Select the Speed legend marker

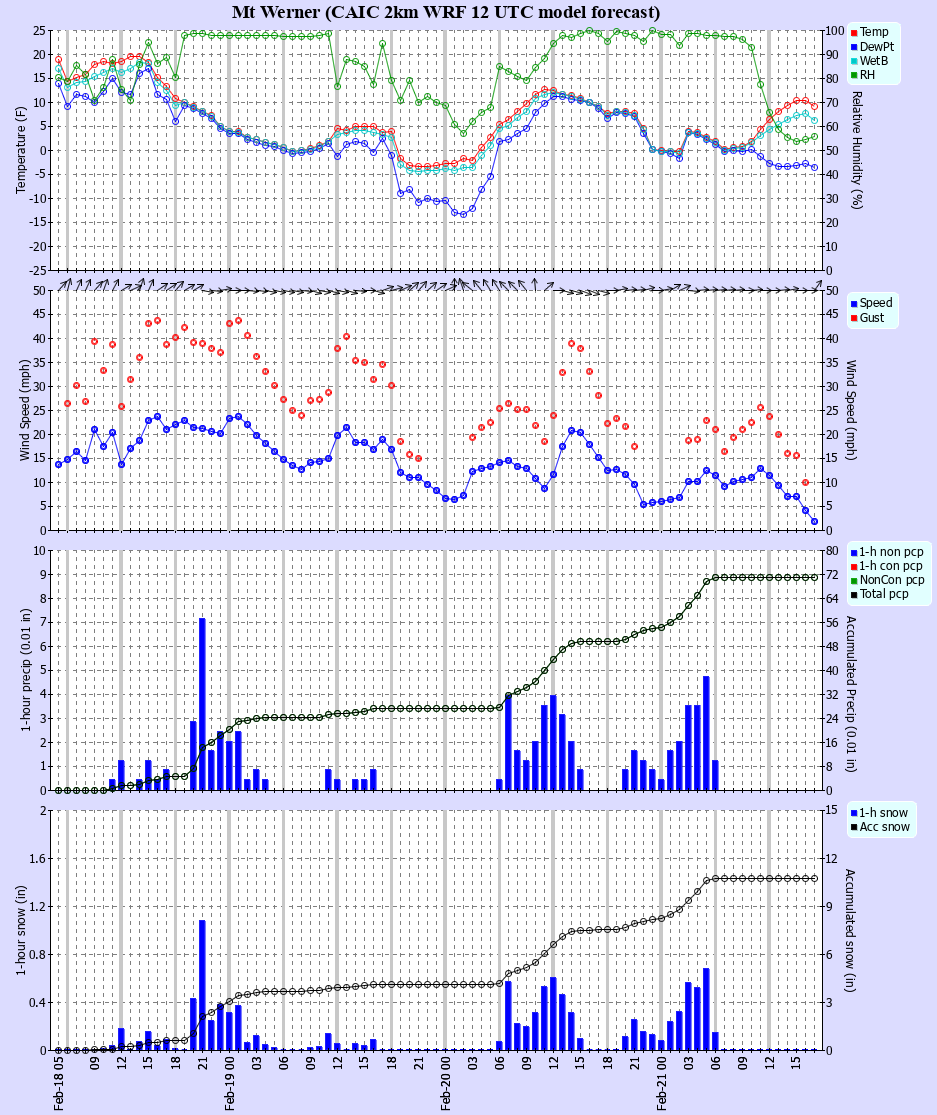[854, 303]
